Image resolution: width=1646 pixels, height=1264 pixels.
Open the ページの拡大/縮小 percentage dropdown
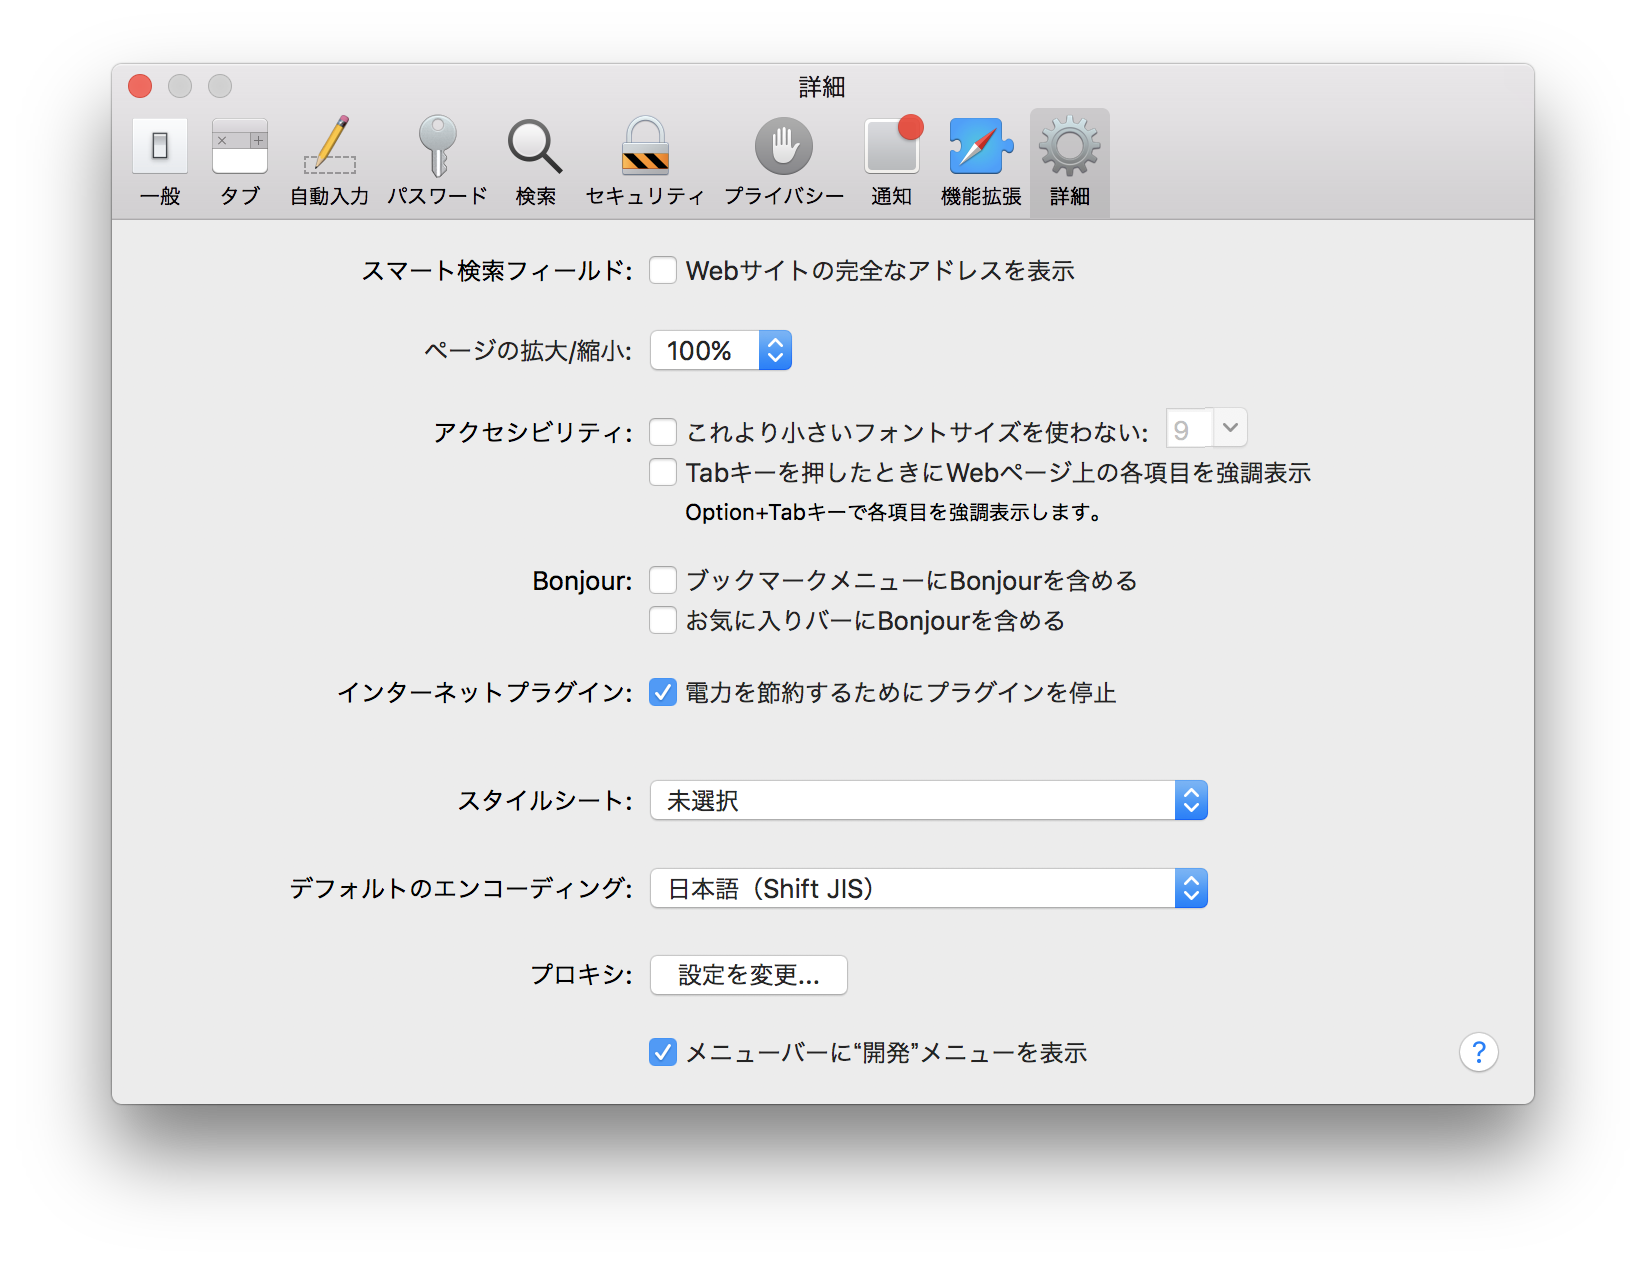pyautogui.click(x=775, y=350)
